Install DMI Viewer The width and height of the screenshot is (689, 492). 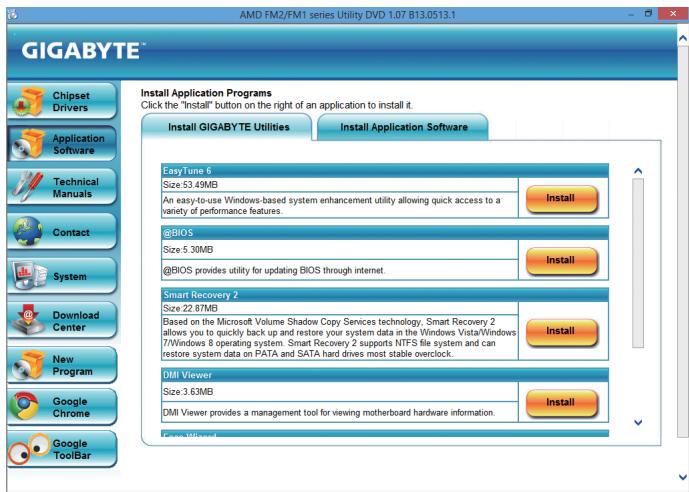pyautogui.click(x=562, y=402)
